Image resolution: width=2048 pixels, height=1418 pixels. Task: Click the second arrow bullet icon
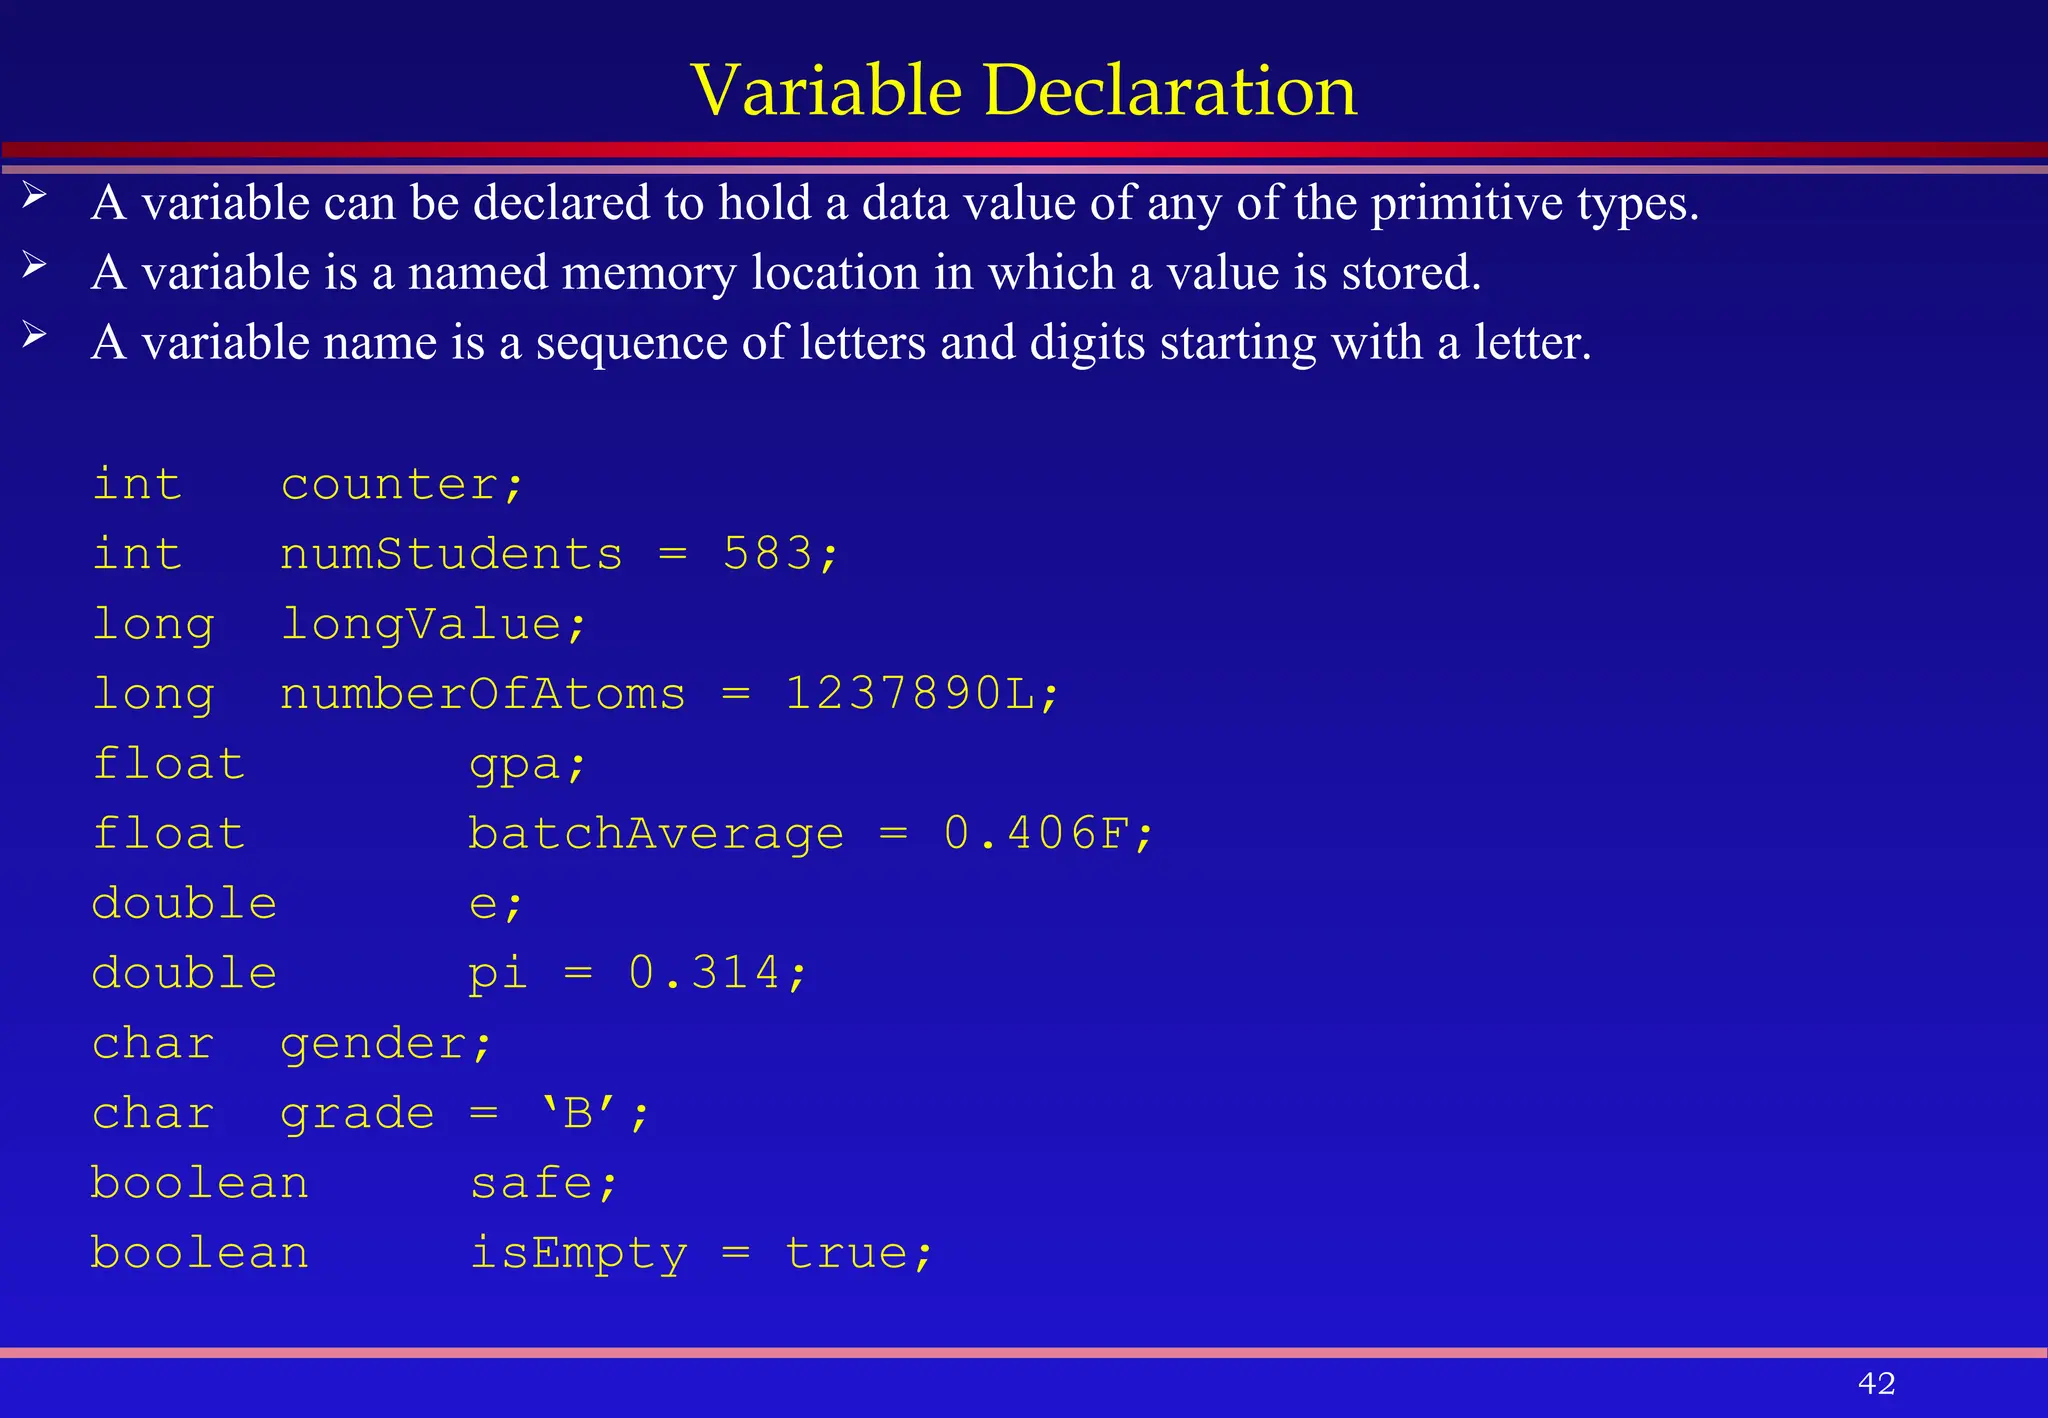[x=34, y=265]
